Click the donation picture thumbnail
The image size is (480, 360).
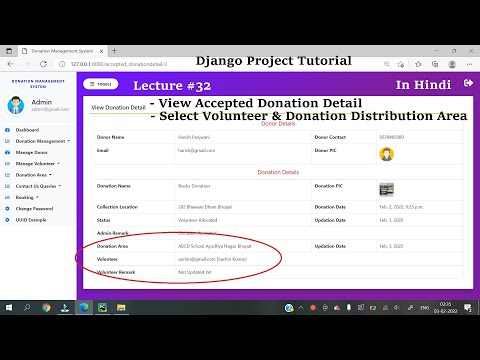[386, 190]
